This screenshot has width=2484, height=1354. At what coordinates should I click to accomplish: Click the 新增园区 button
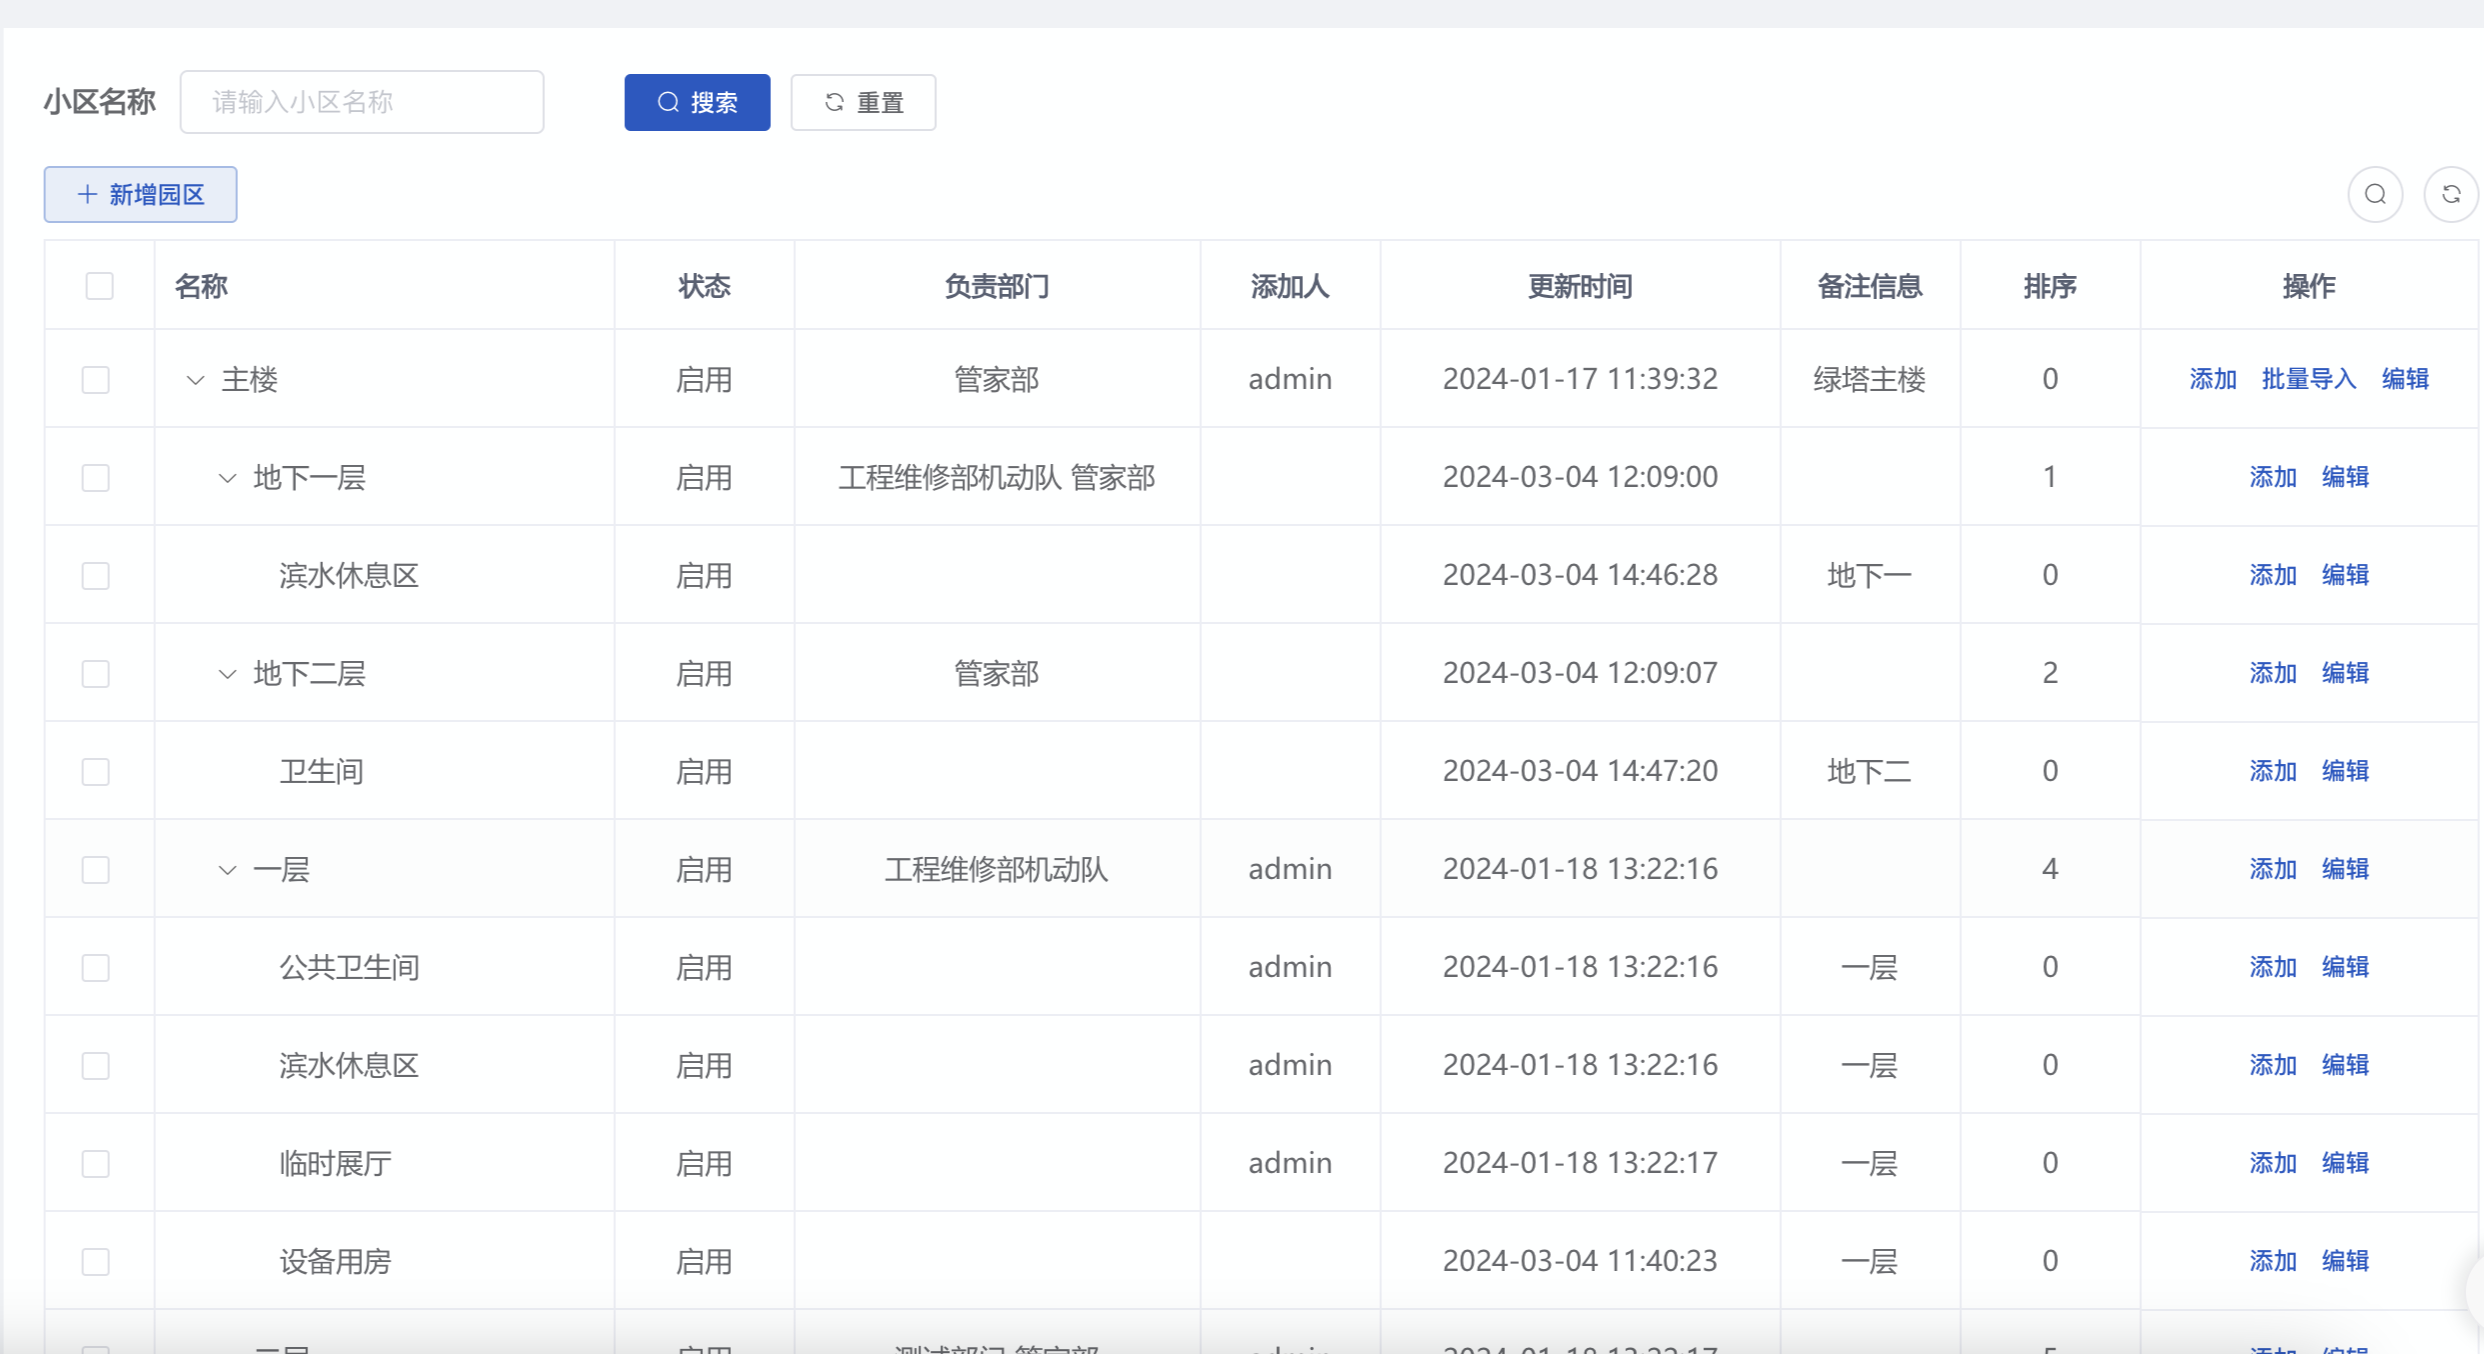click(x=140, y=194)
